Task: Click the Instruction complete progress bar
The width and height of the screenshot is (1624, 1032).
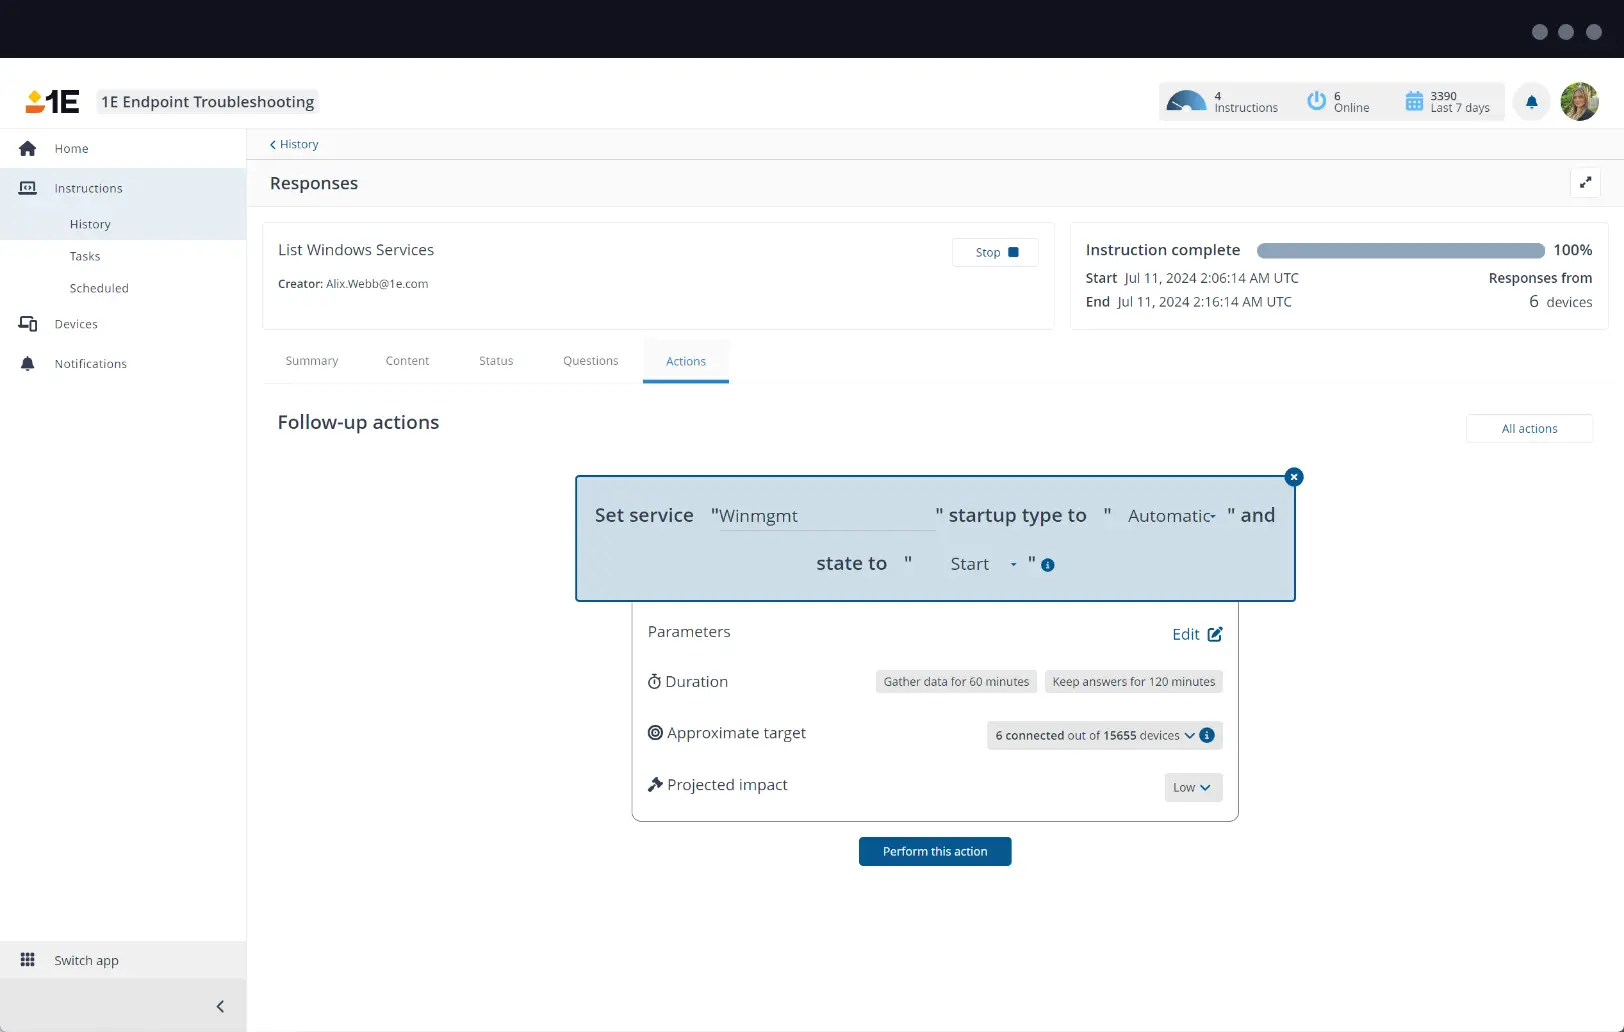Action: tap(1398, 250)
